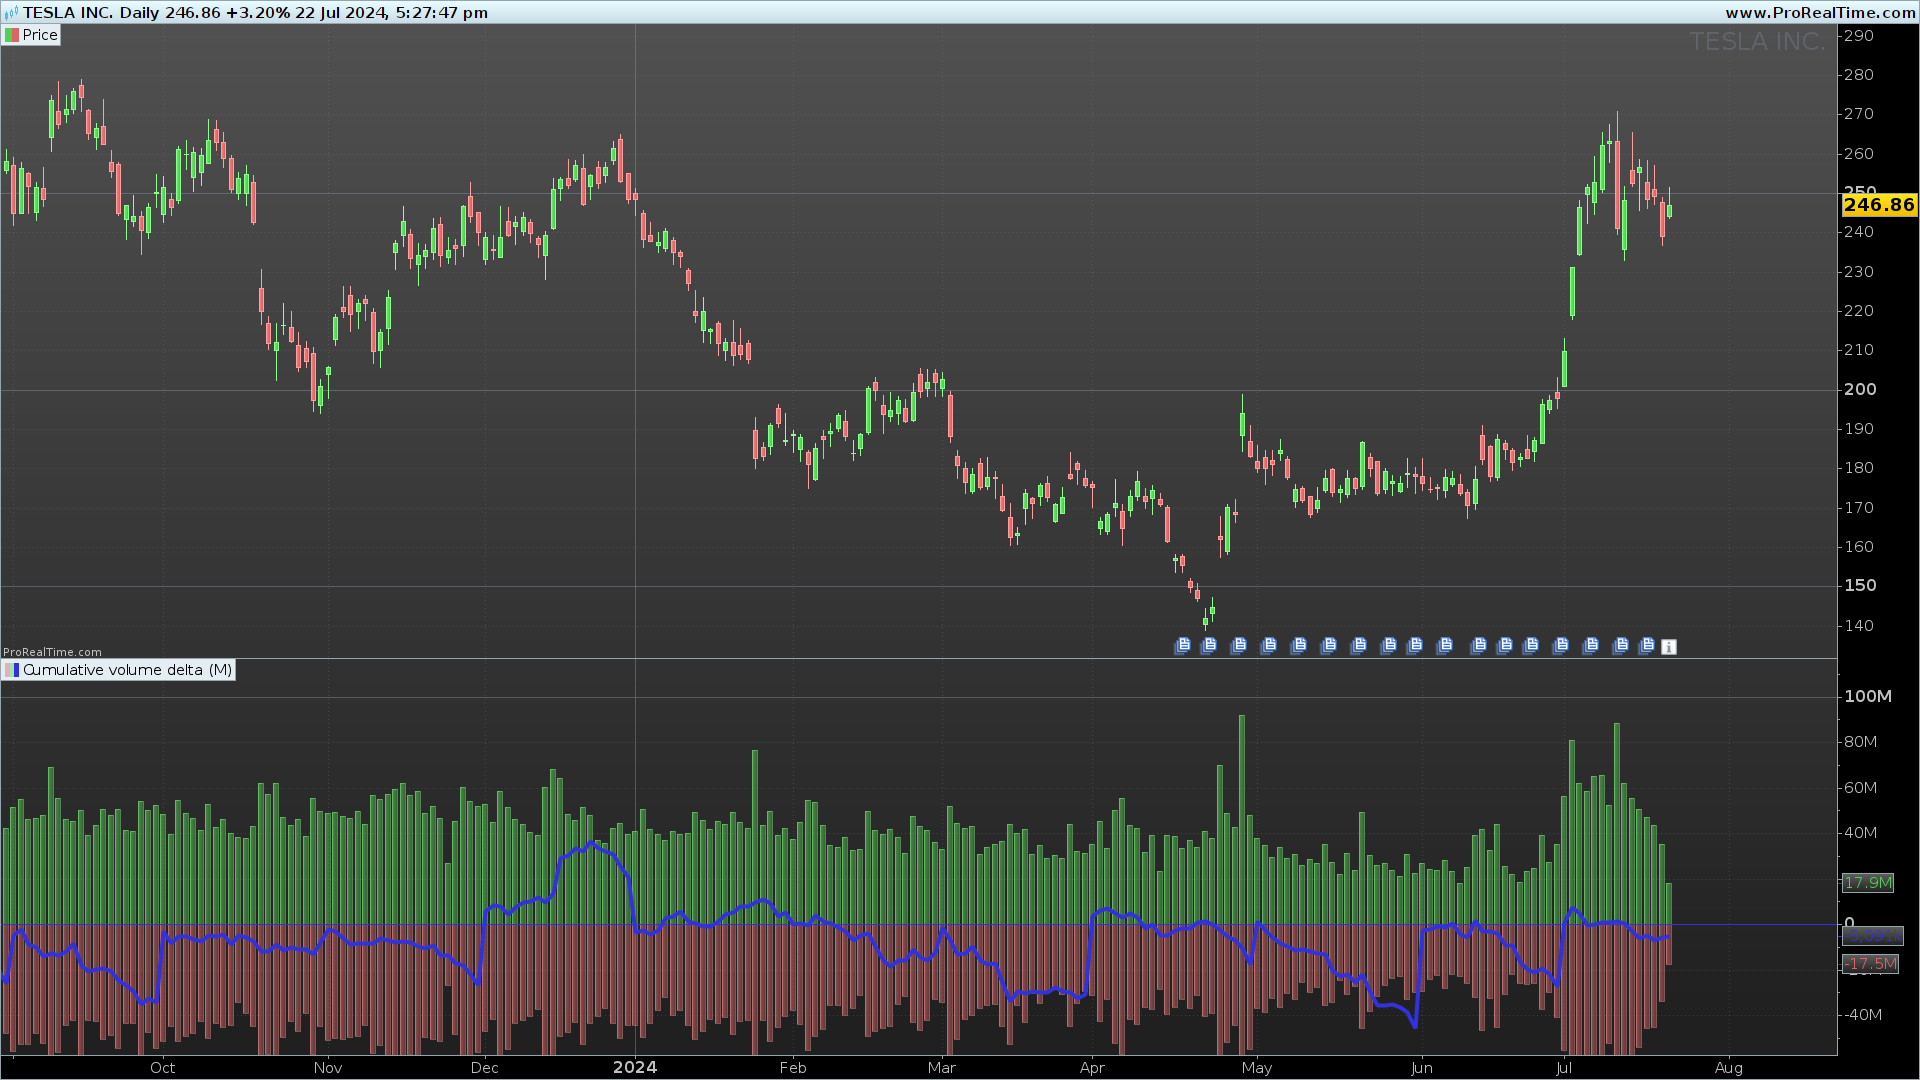Click the ProRealTime.com watermark text

(52, 652)
